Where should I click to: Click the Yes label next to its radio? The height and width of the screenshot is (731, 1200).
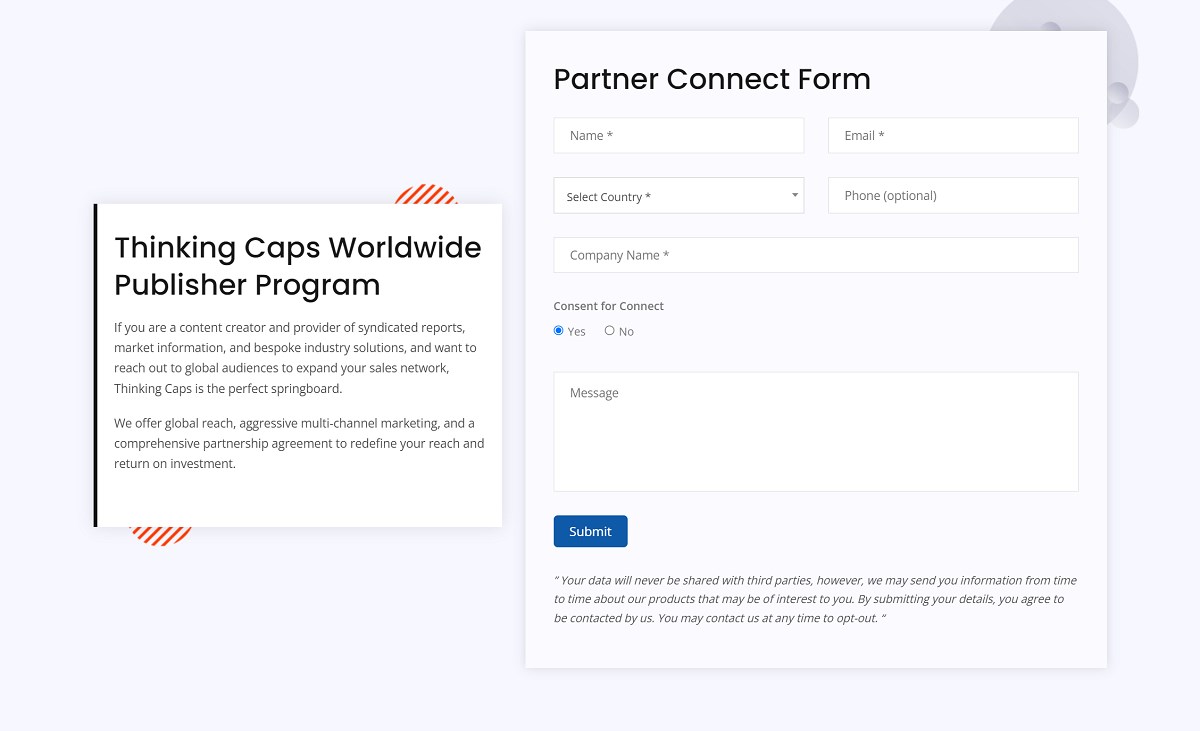576,330
